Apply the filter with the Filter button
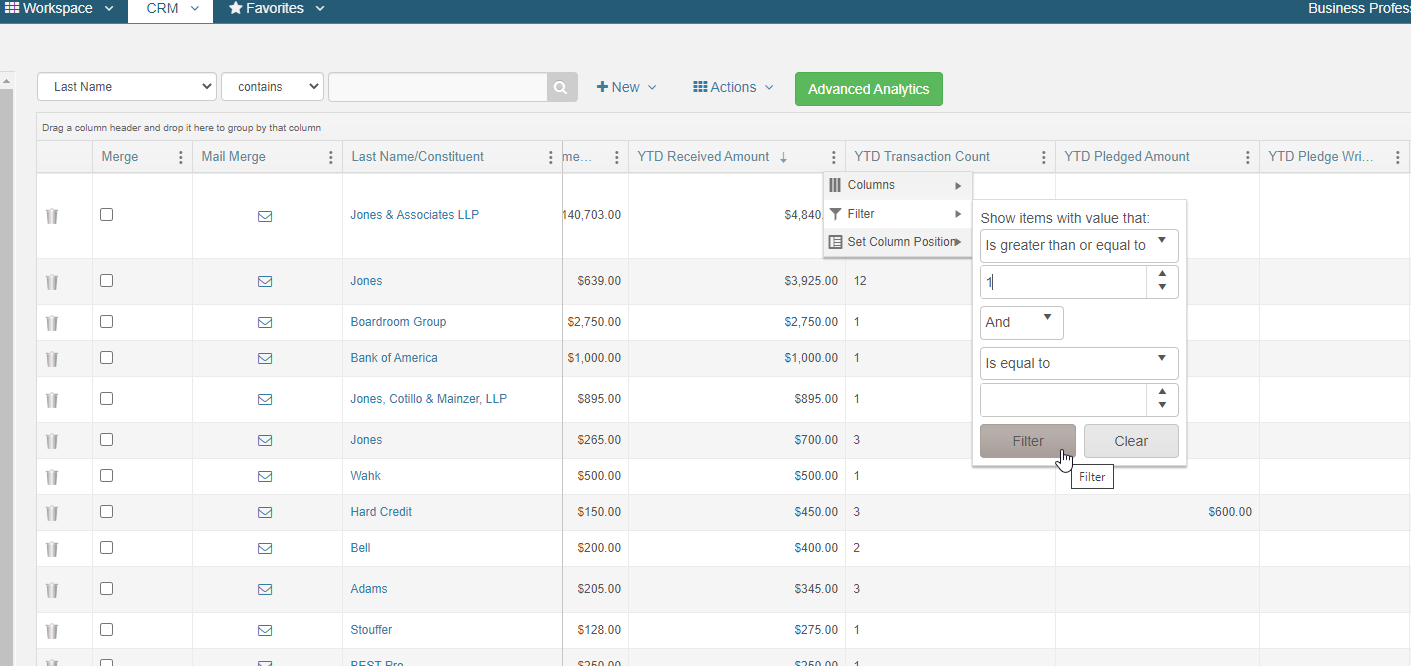The height and width of the screenshot is (666, 1411). click(x=1028, y=441)
